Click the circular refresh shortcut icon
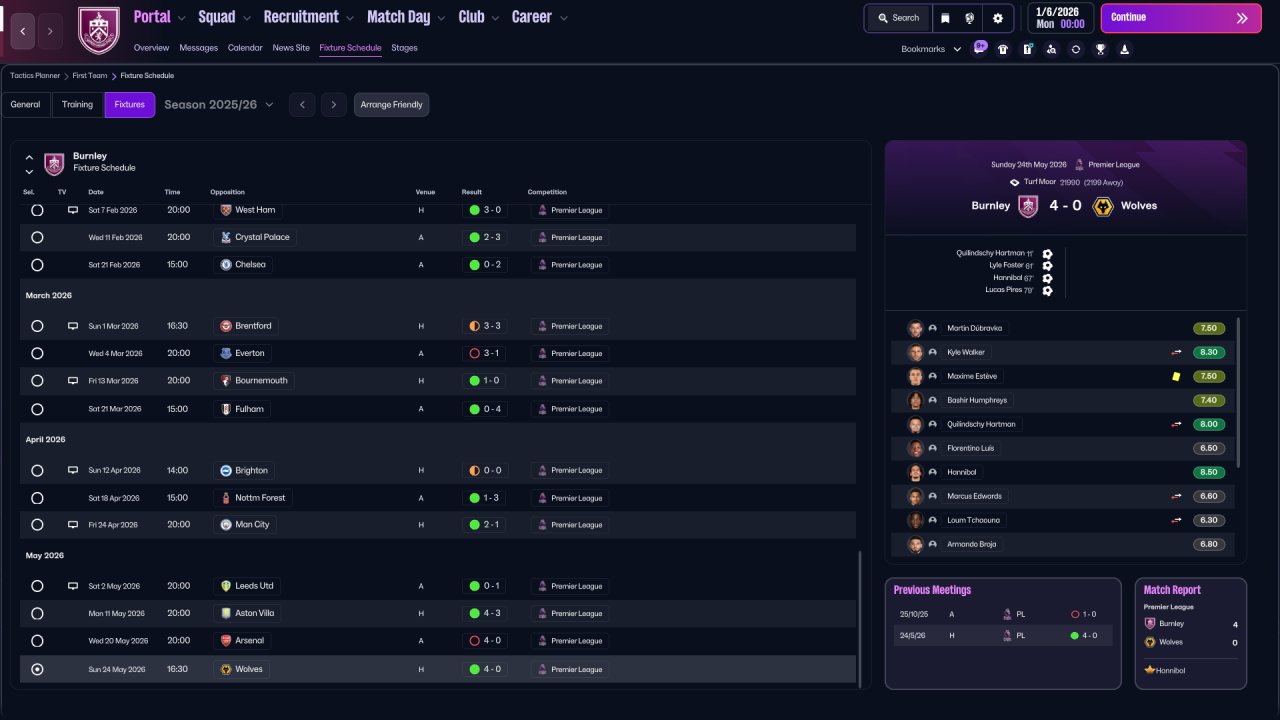Image resolution: width=1280 pixels, height=720 pixels. pos(1076,49)
